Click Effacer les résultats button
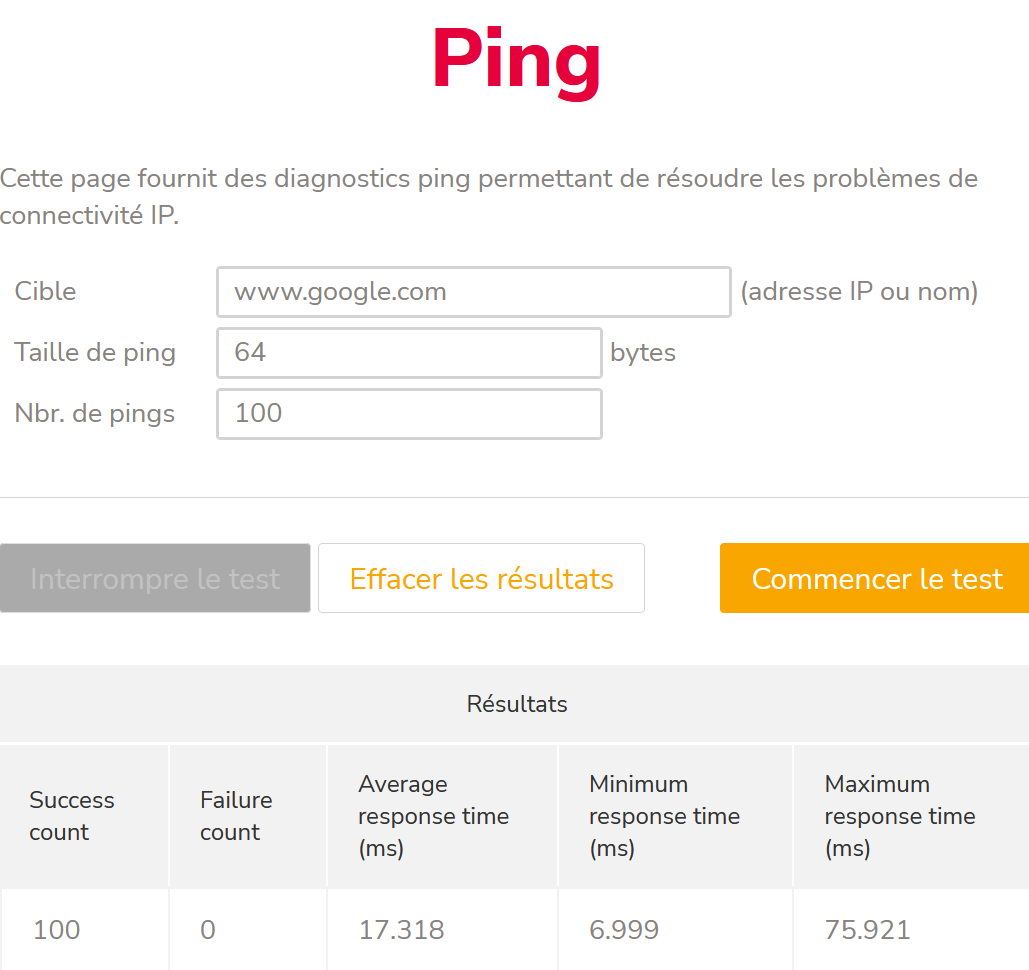 click(481, 579)
